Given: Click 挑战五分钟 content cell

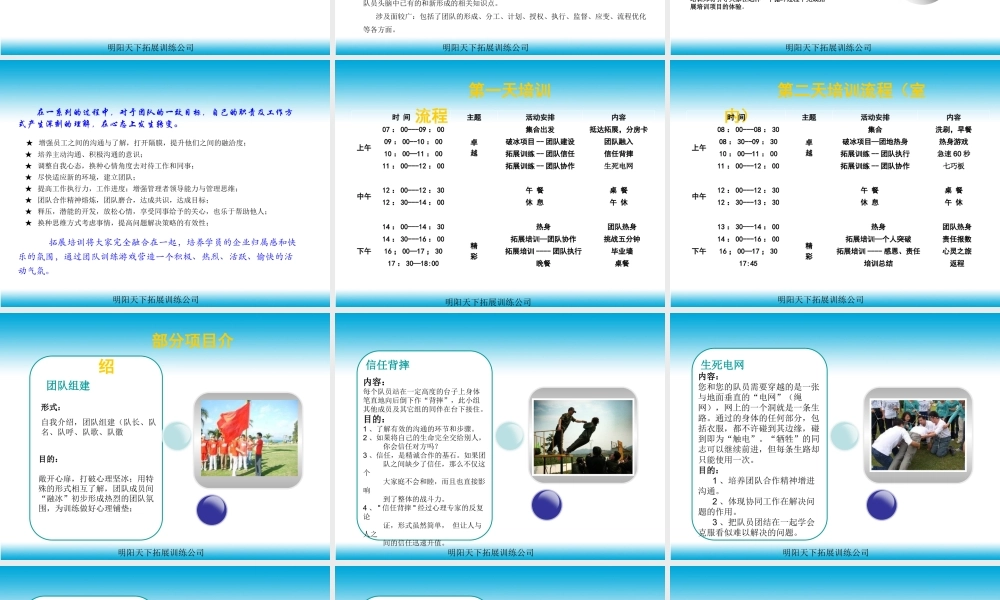Looking at the screenshot, I should [x=622, y=239].
